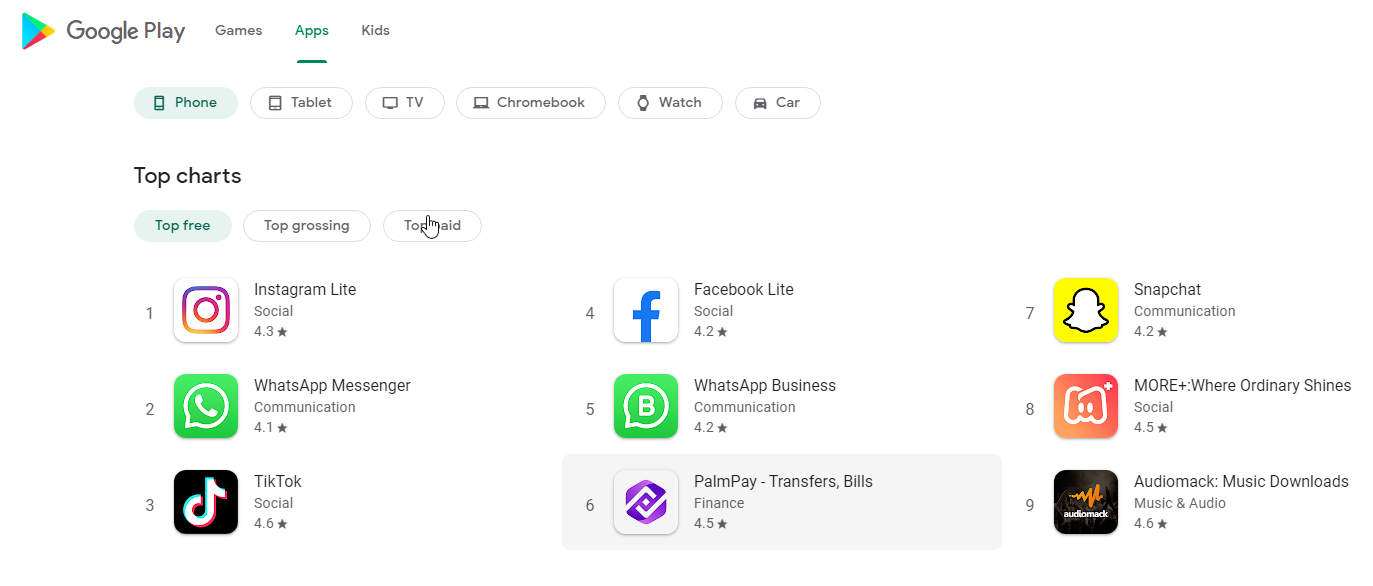Screen dimensions: 1373x586
Task: Open the Instagram Lite app icon
Action: click(206, 310)
